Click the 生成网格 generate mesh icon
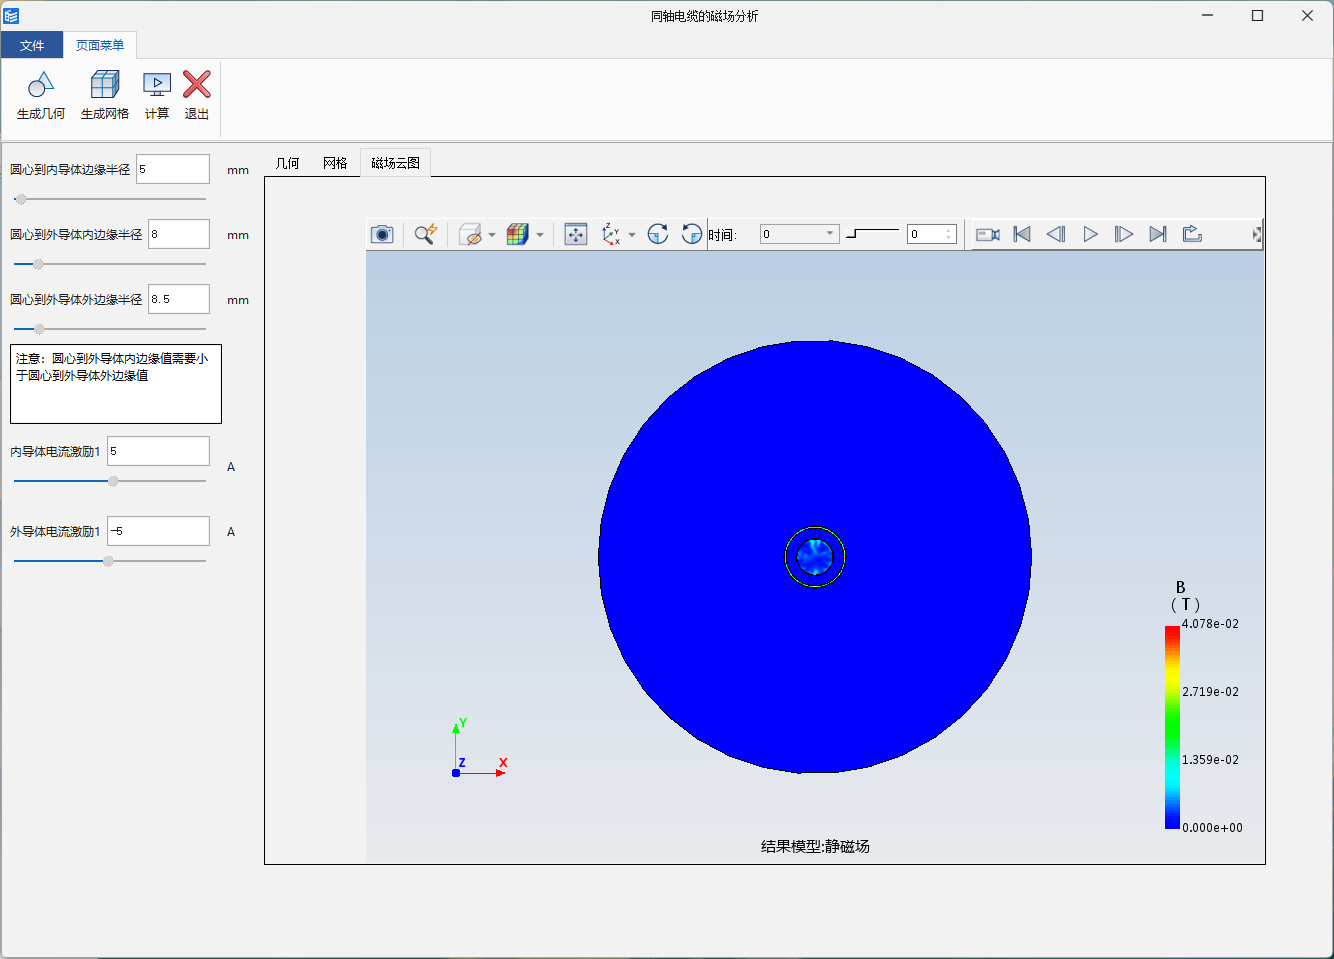This screenshot has height=959, width=1334. click(x=105, y=85)
